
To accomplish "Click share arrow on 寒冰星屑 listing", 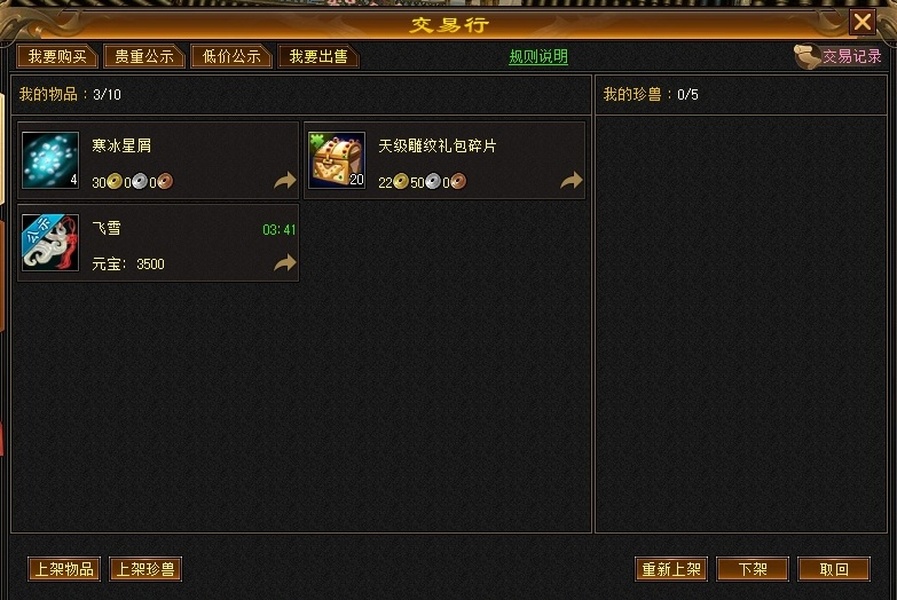I will (284, 180).
